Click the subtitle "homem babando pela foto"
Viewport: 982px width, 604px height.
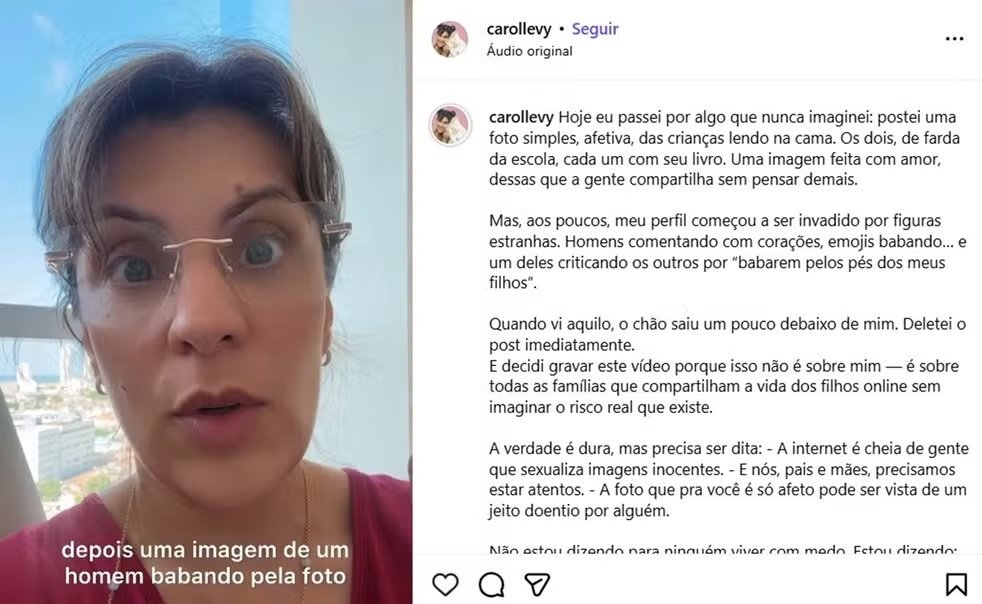205,576
